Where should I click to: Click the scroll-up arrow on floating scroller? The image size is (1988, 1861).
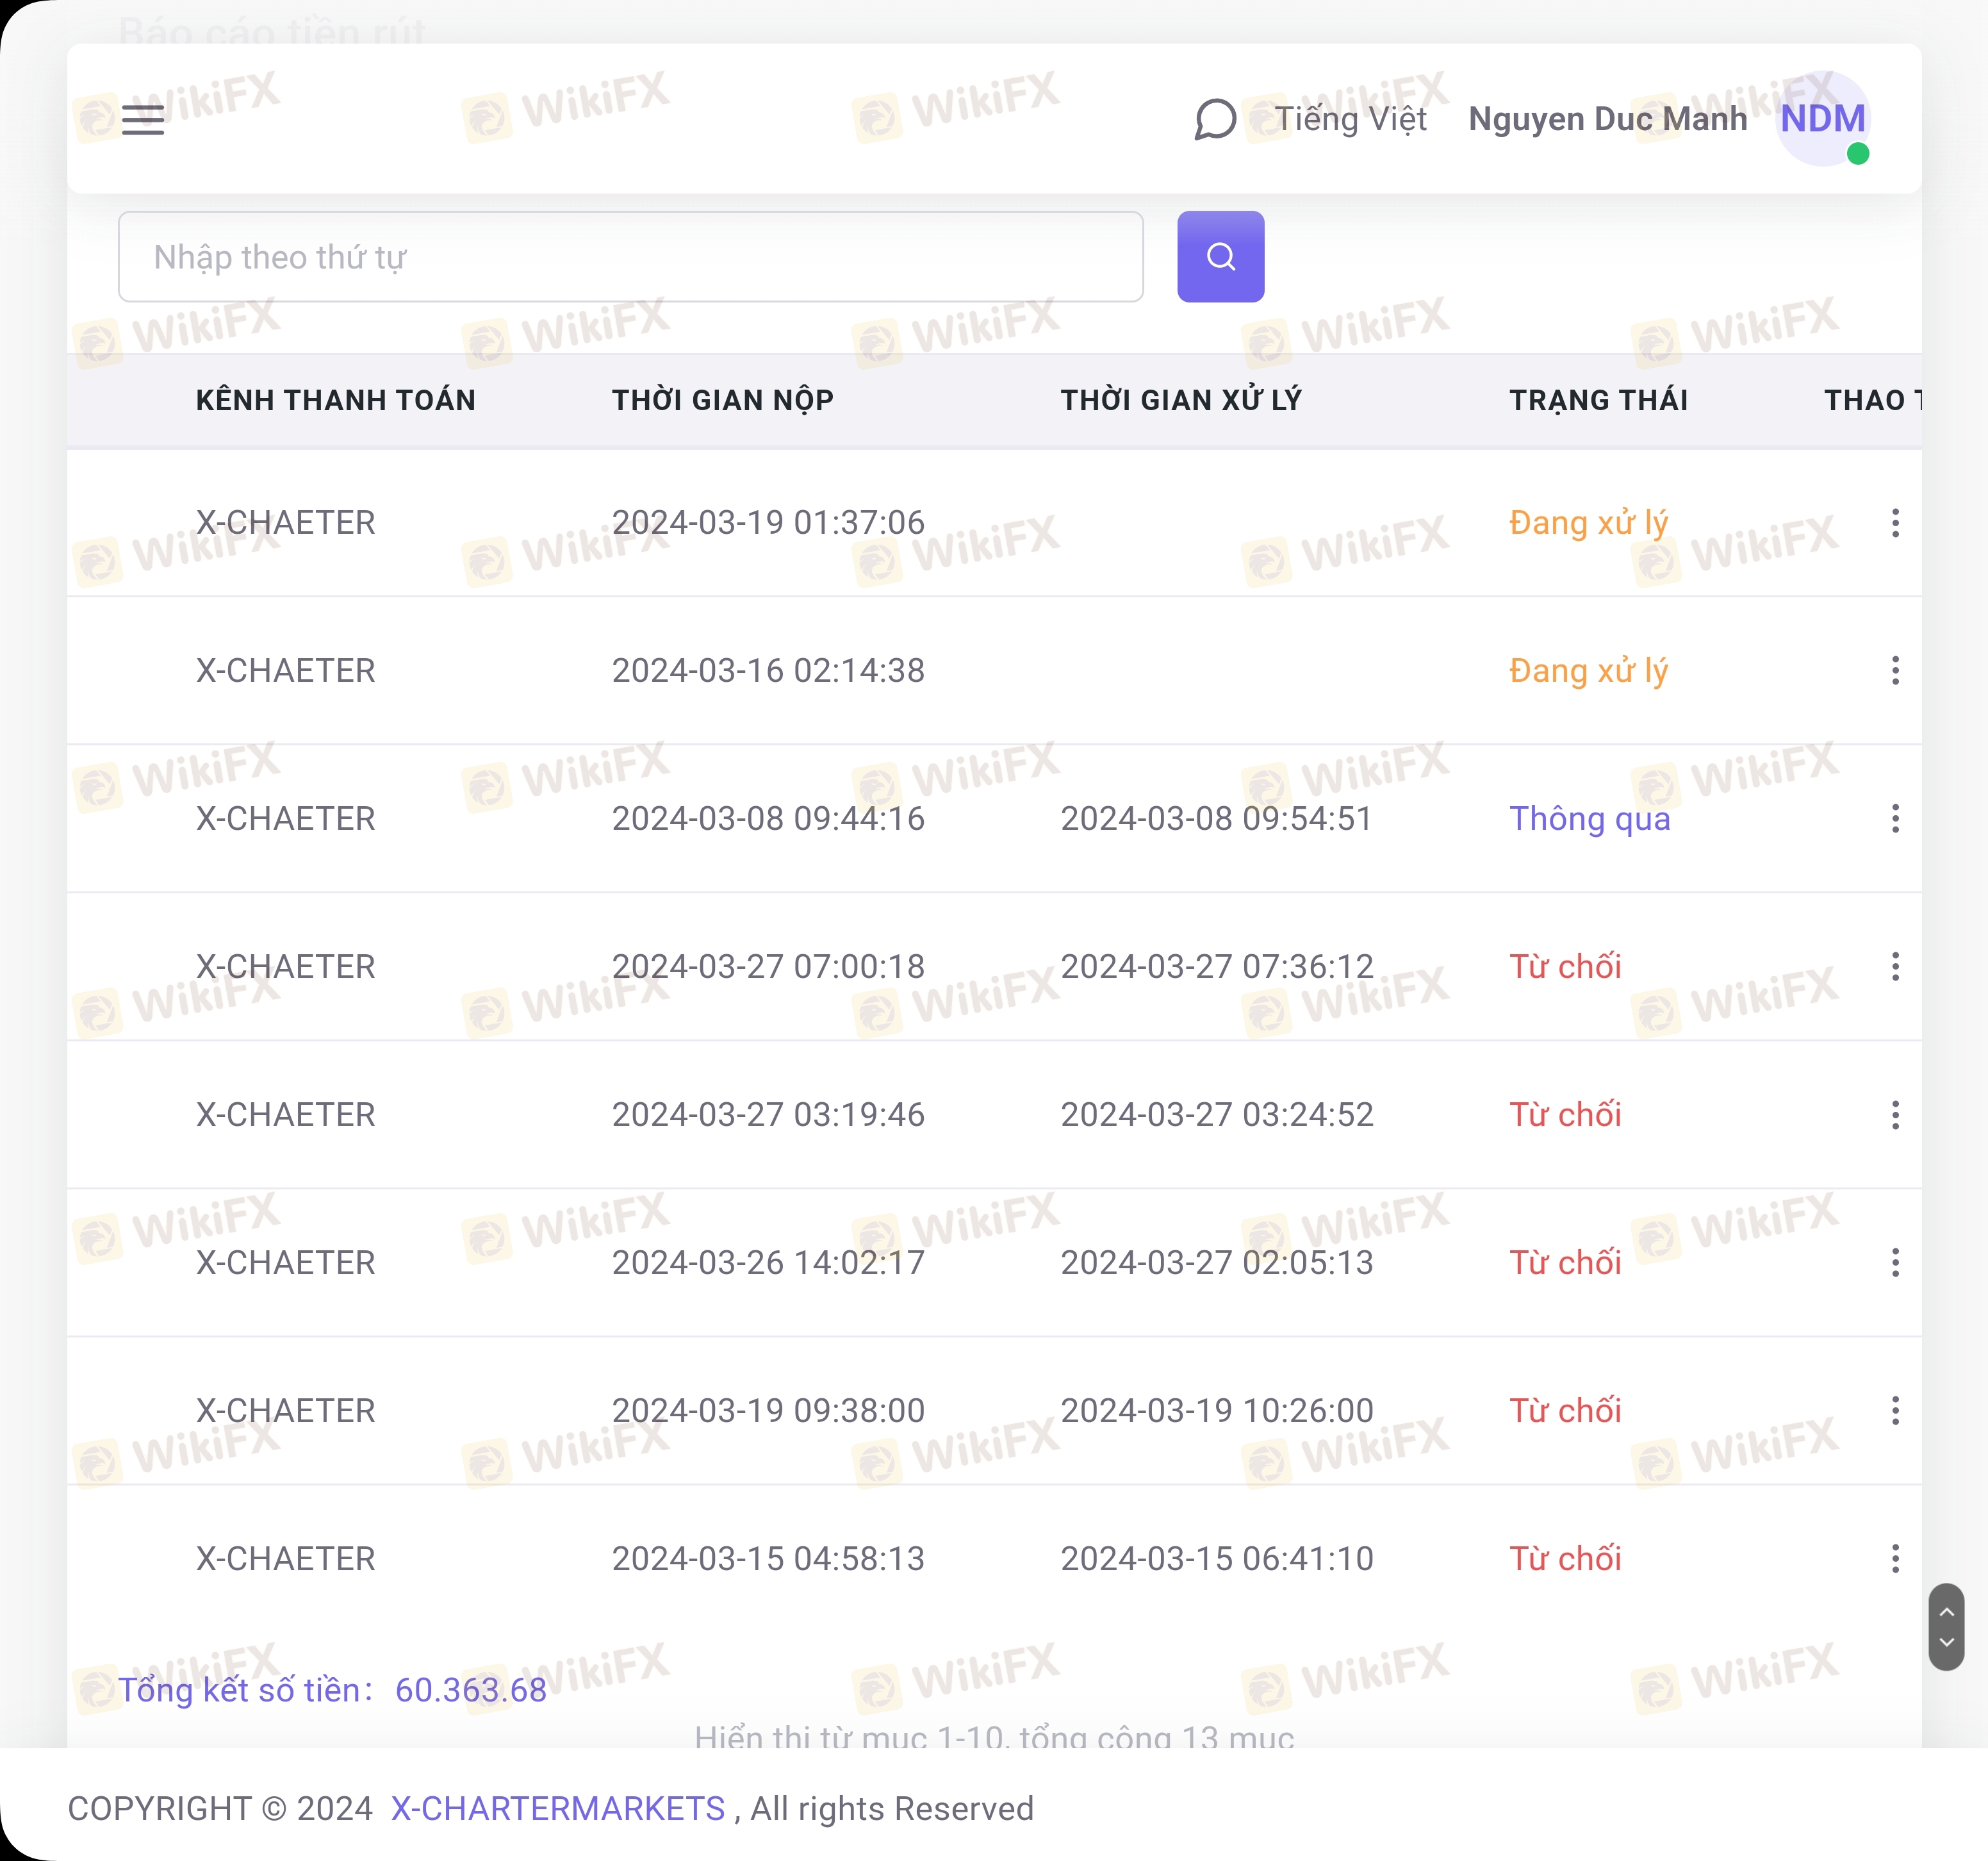point(1946,1612)
